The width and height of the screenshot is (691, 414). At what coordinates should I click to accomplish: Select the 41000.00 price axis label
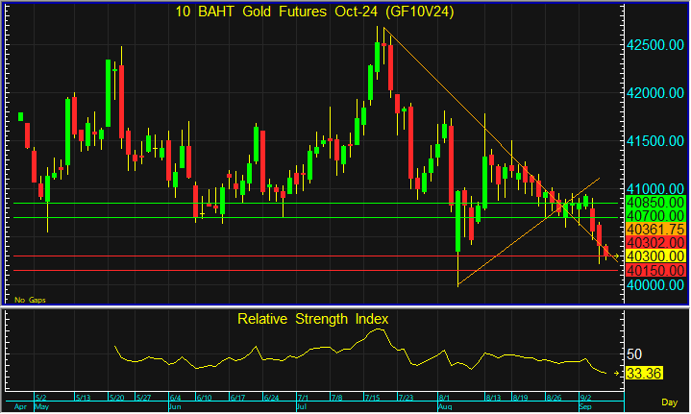coord(655,189)
